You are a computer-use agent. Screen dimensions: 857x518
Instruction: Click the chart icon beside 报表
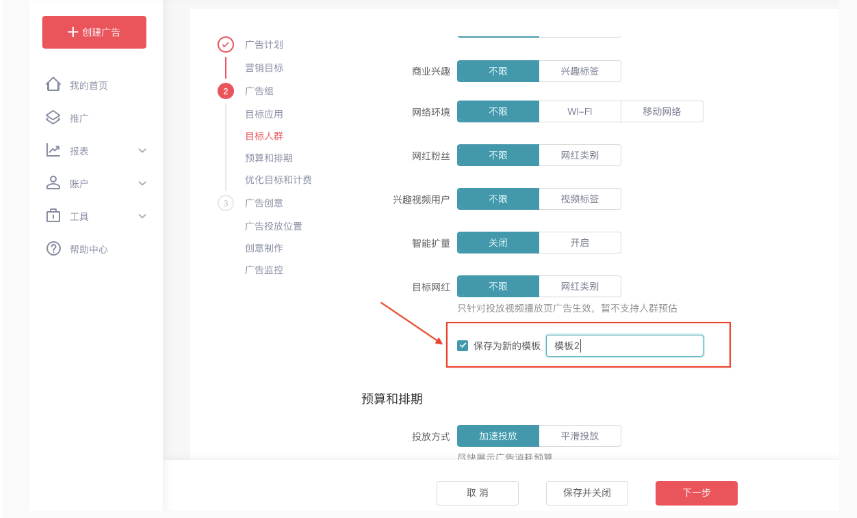54,151
